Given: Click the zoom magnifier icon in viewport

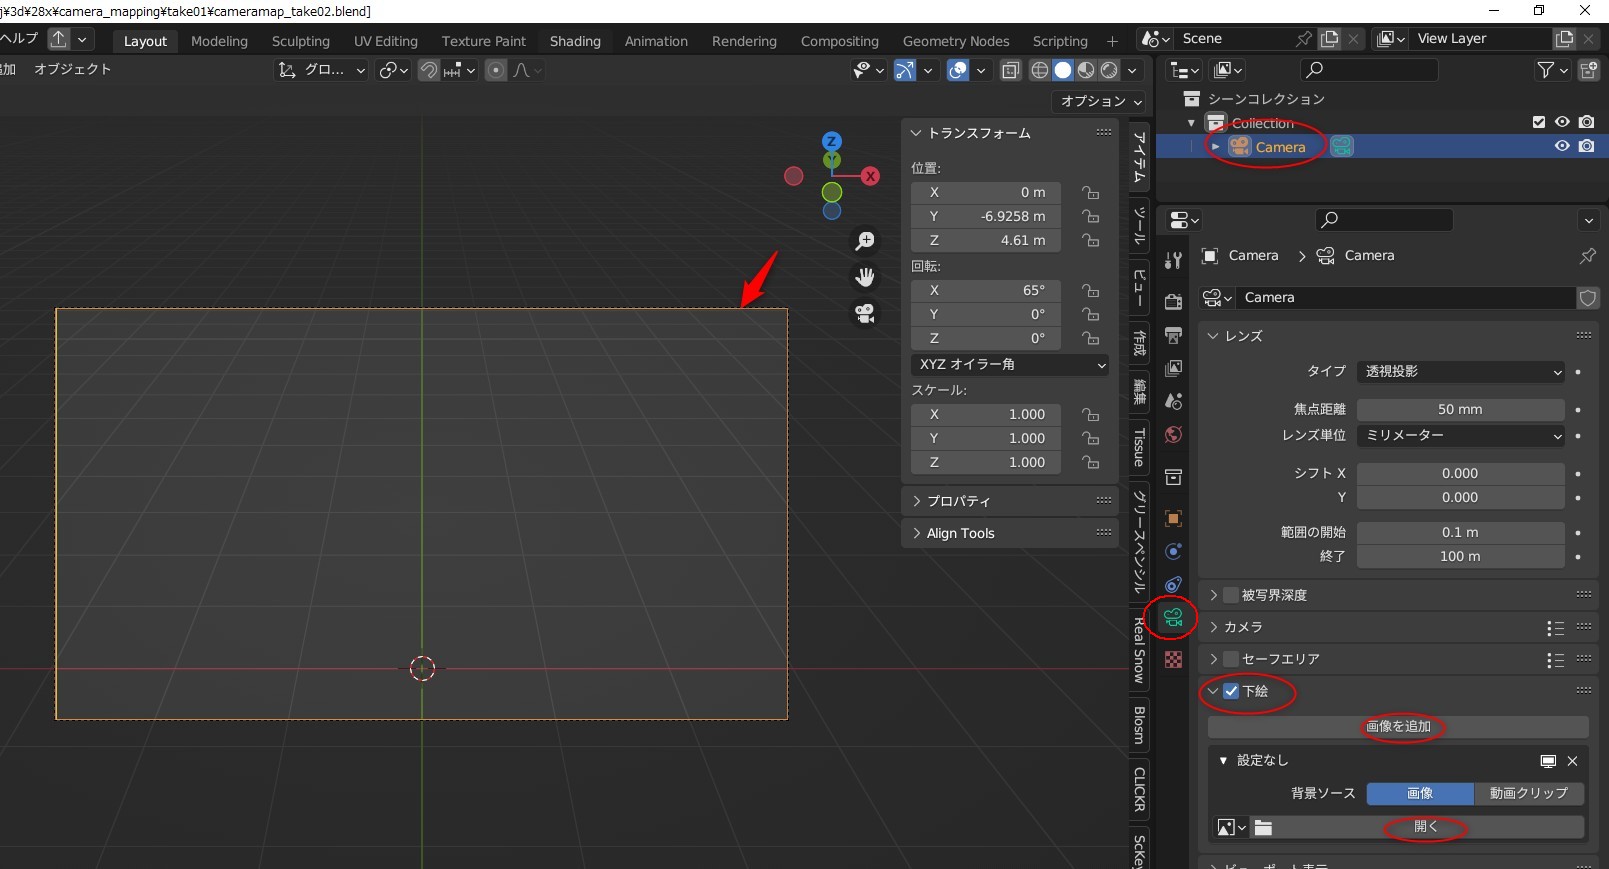Looking at the screenshot, I should (x=865, y=241).
